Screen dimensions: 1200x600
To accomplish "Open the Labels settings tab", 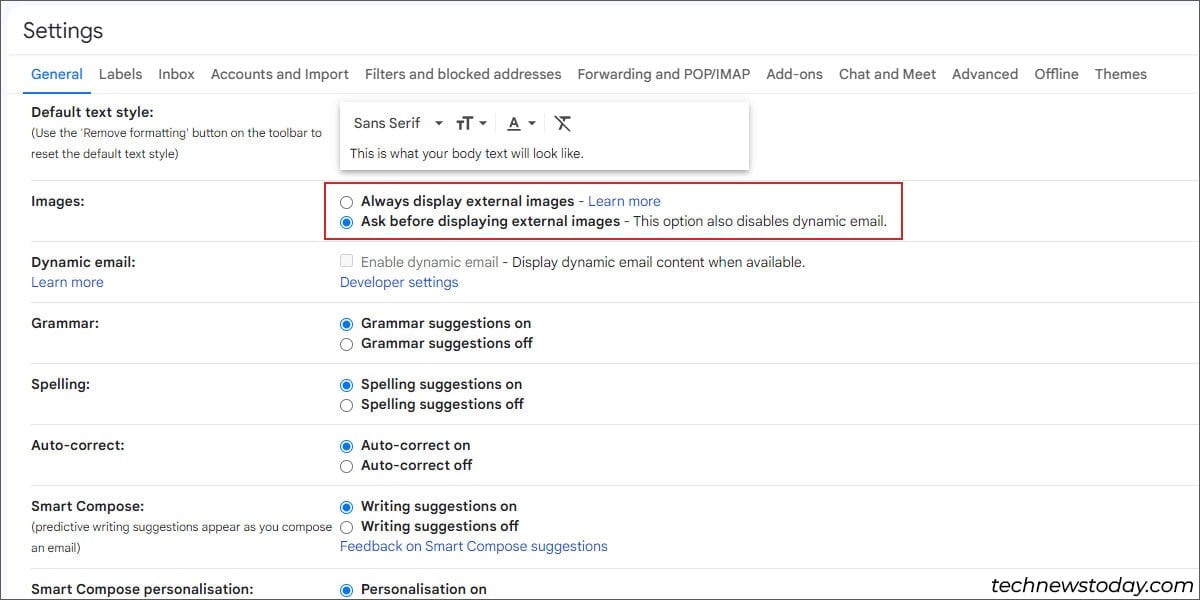I will click(x=120, y=74).
